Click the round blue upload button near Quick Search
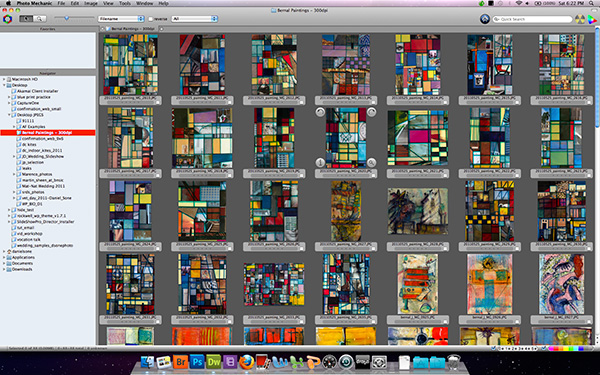 [x=485, y=19]
